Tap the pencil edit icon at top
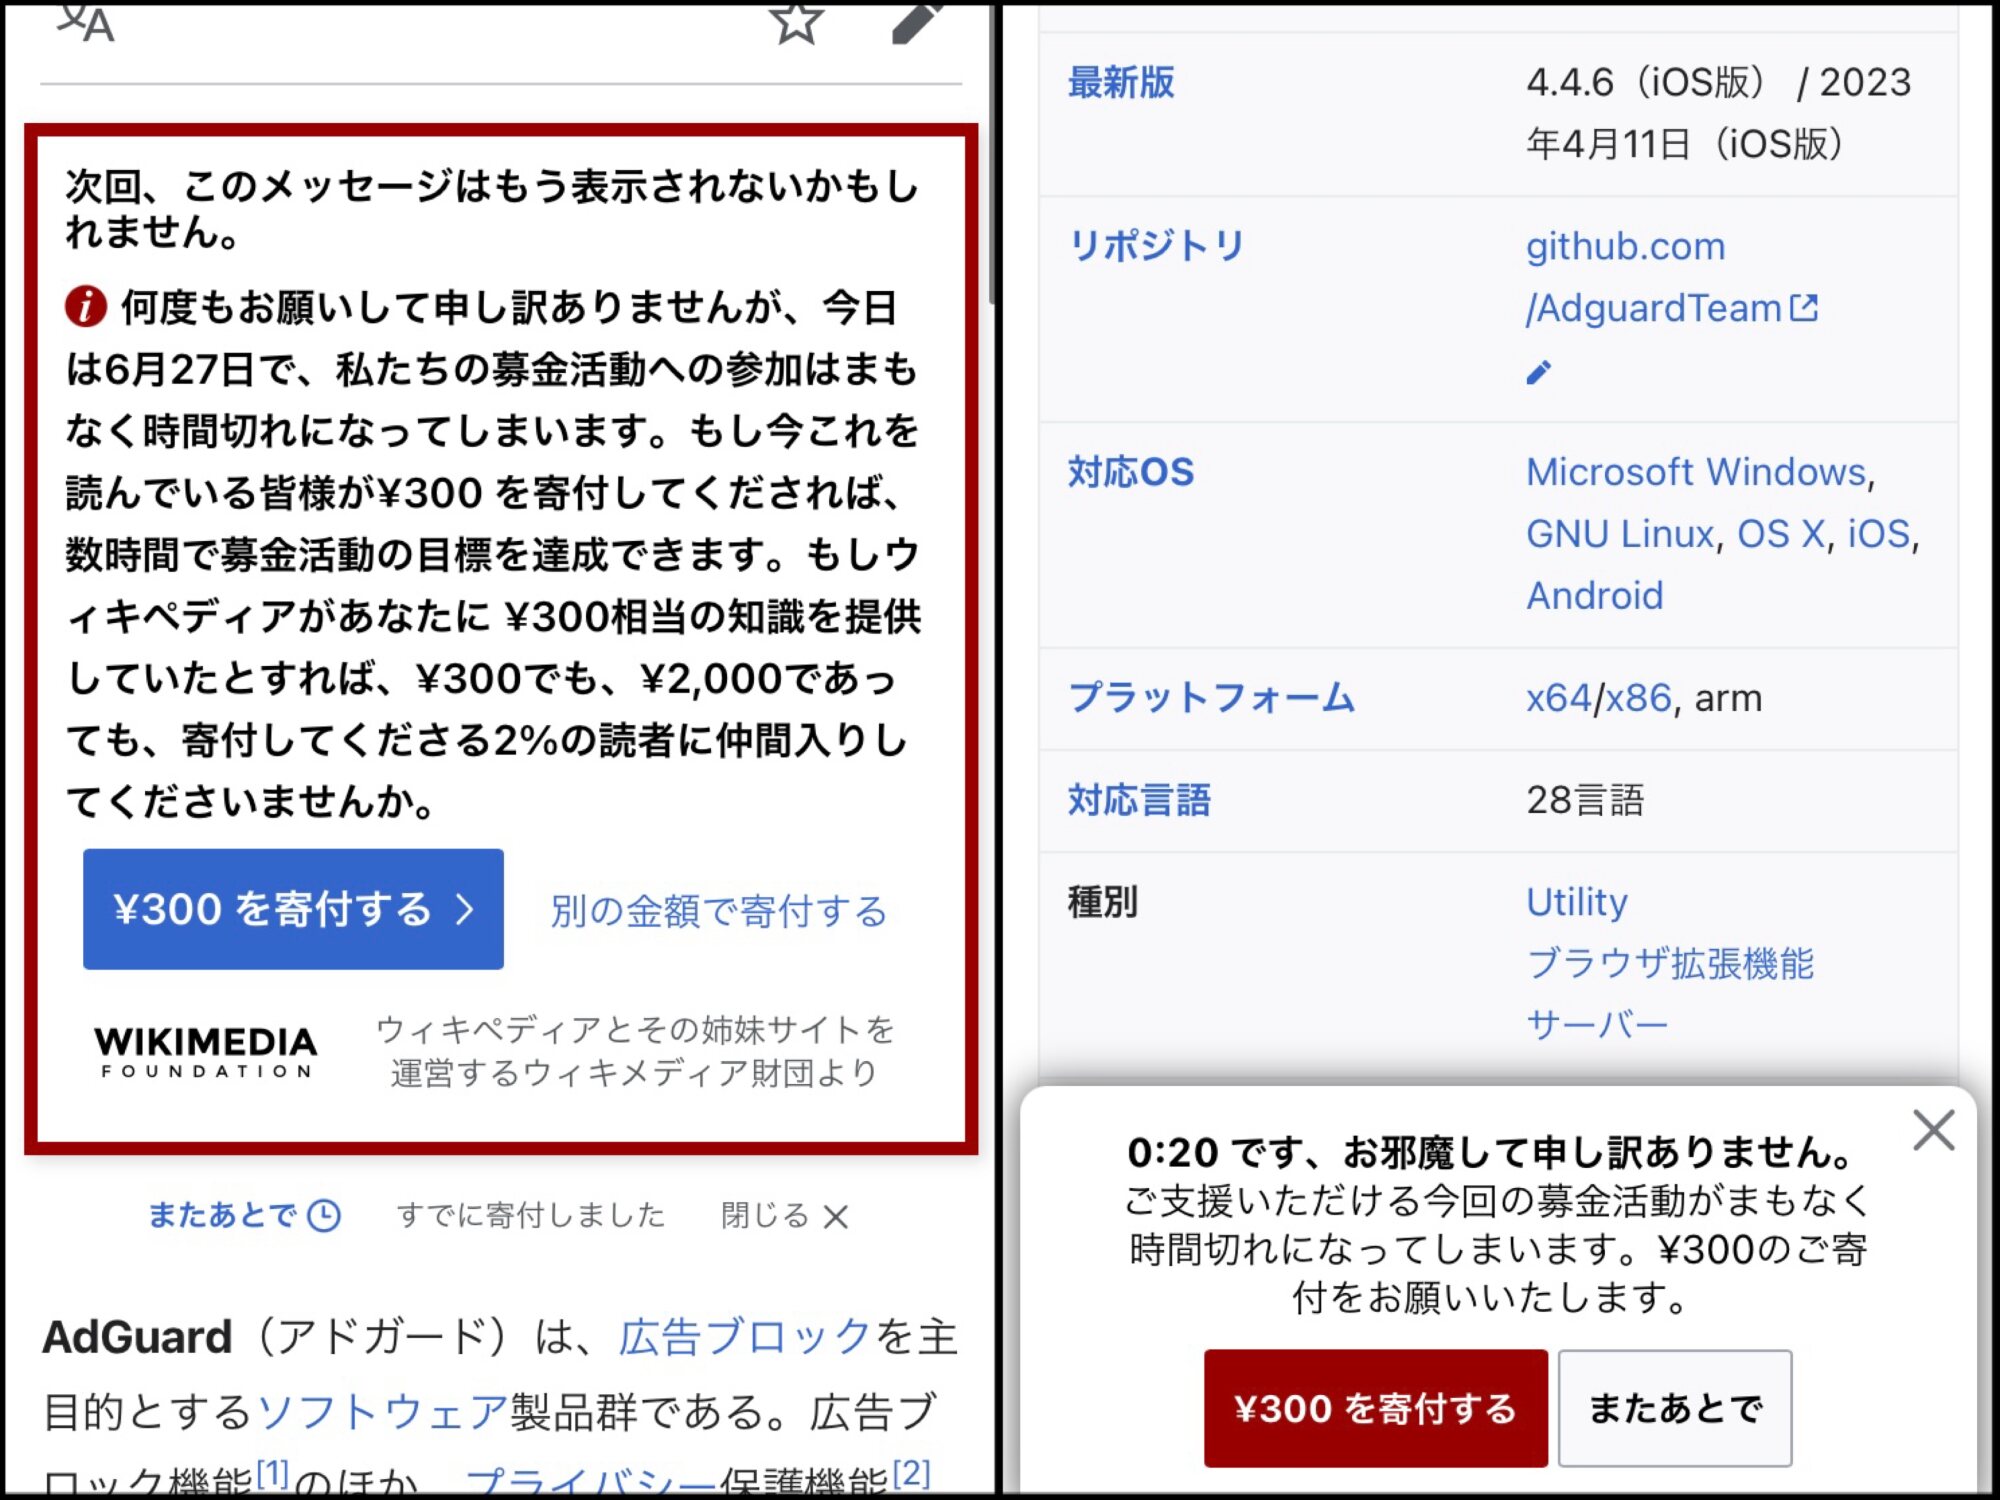The width and height of the screenshot is (2000, 1500). [x=916, y=22]
